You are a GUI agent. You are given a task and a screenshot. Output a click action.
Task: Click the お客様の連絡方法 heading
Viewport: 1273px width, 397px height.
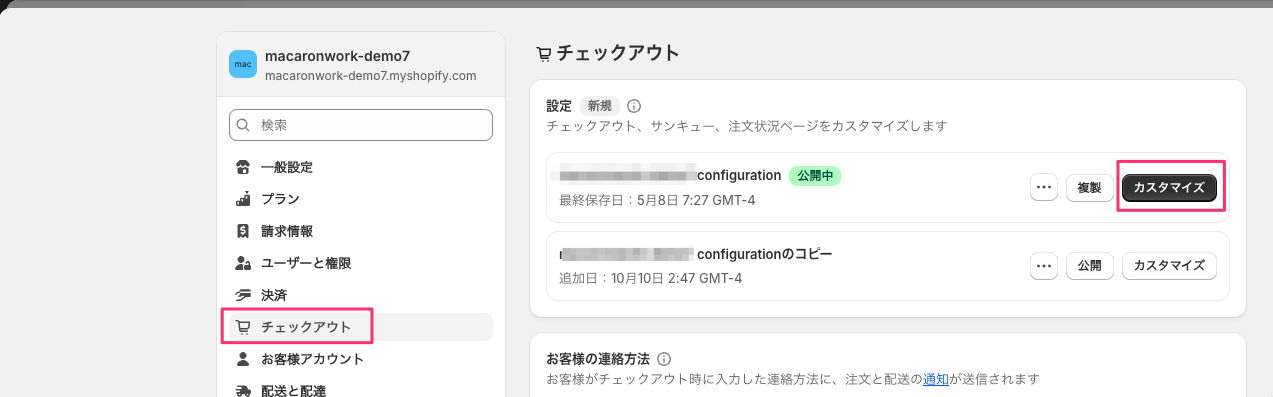[x=598, y=358]
